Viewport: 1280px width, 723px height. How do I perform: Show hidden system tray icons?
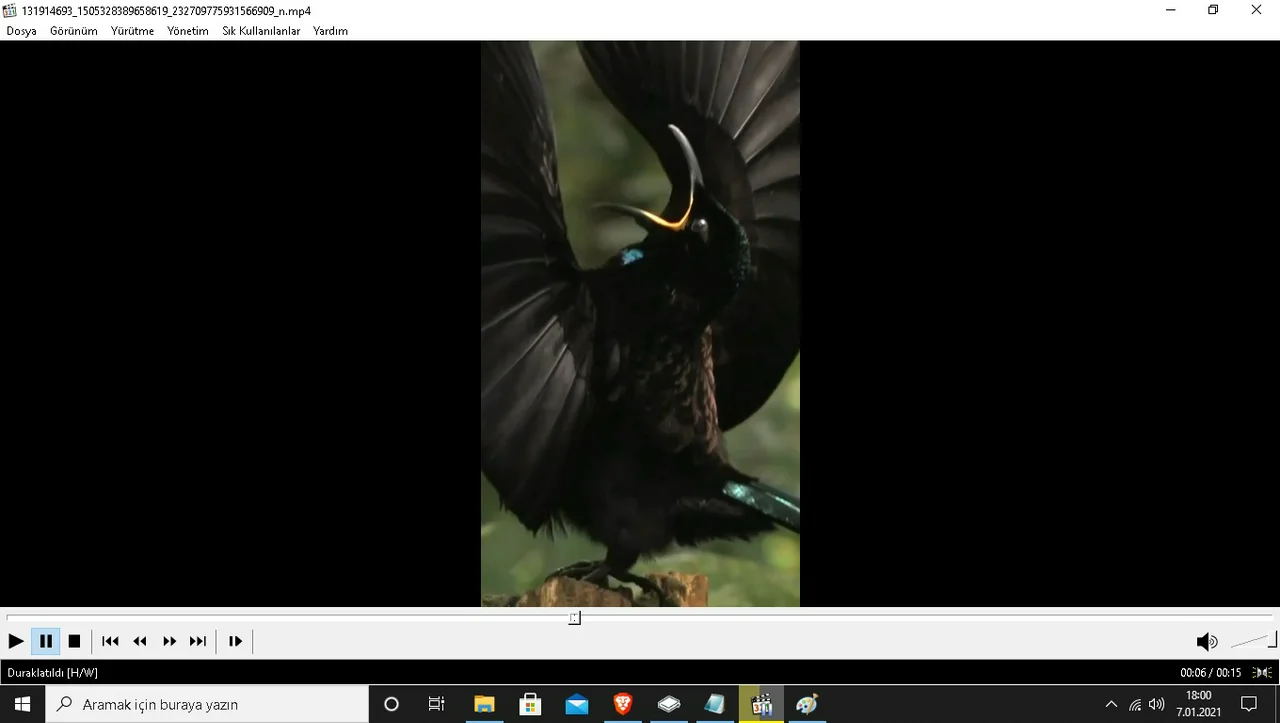[1111, 704]
